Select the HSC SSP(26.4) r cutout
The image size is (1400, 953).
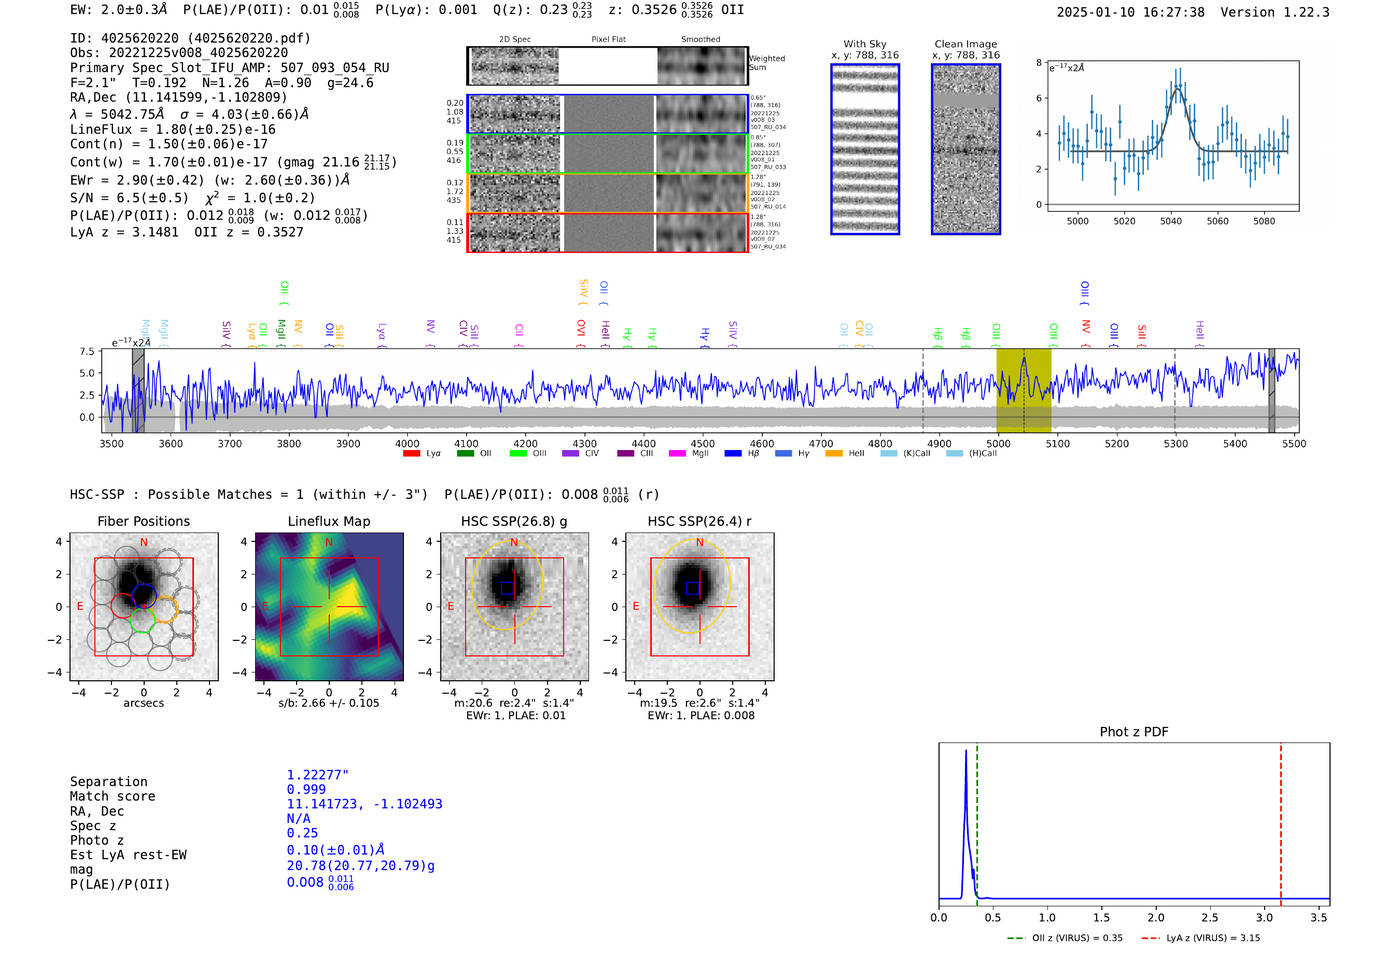(x=699, y=607)
